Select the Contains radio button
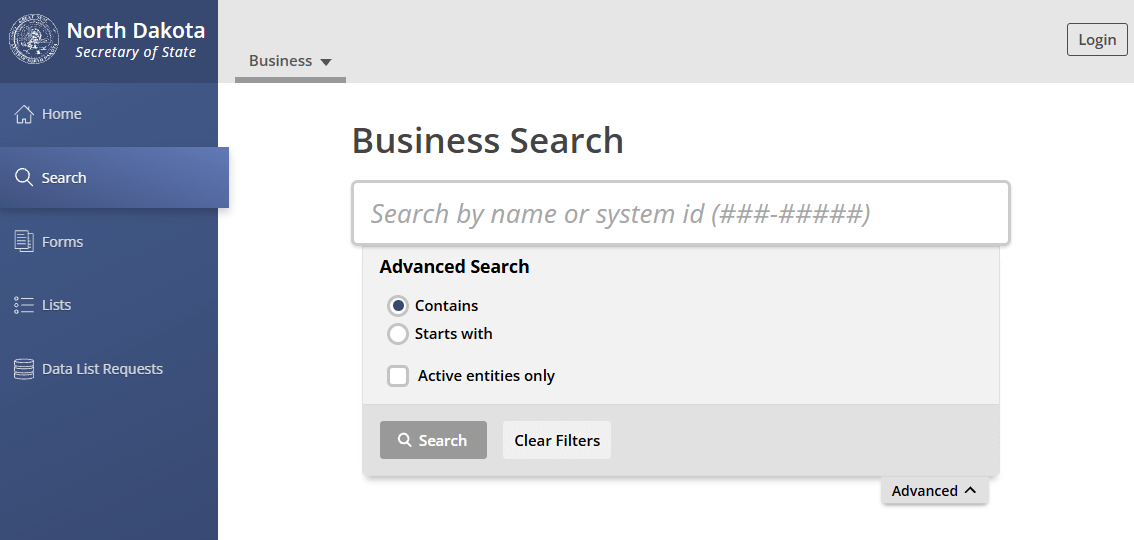The height and width of the screenshot is (540, 1134). point(398,306)
